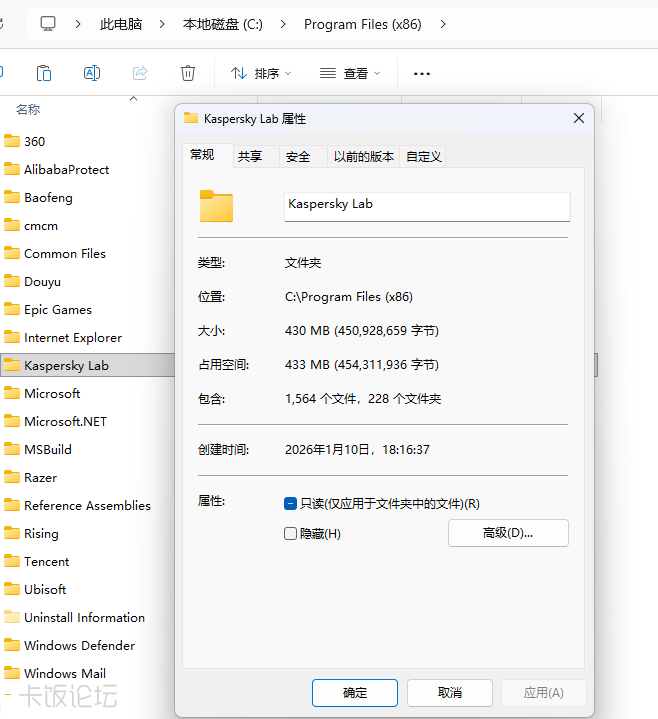The width and height of the screenshot is (658, 719).
Task: Expand chevron after Program Files (x86)
Action: (442, 24)
